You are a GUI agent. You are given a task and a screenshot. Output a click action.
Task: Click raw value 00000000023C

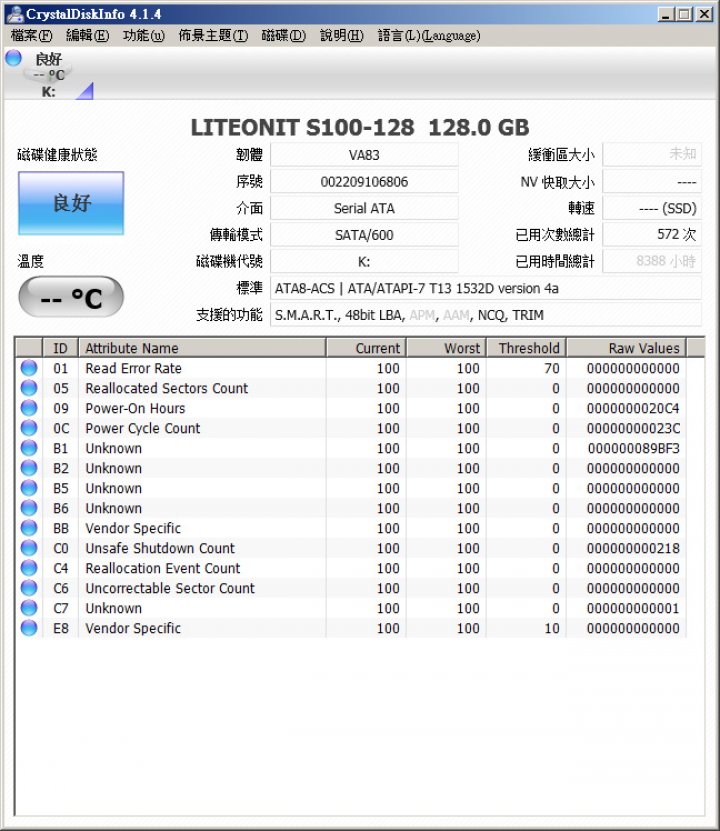(633, 428)
